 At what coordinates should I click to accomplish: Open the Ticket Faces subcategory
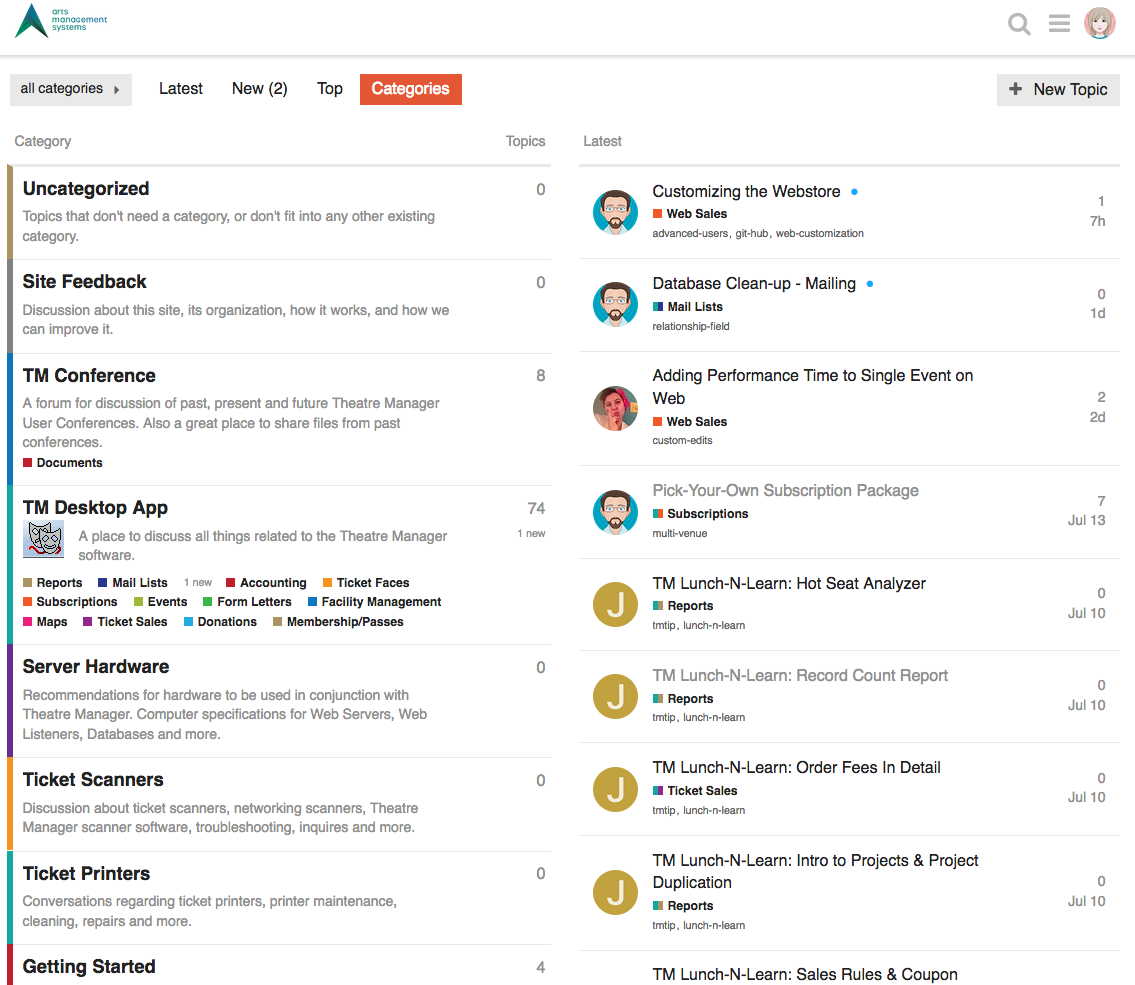point(366,583)
